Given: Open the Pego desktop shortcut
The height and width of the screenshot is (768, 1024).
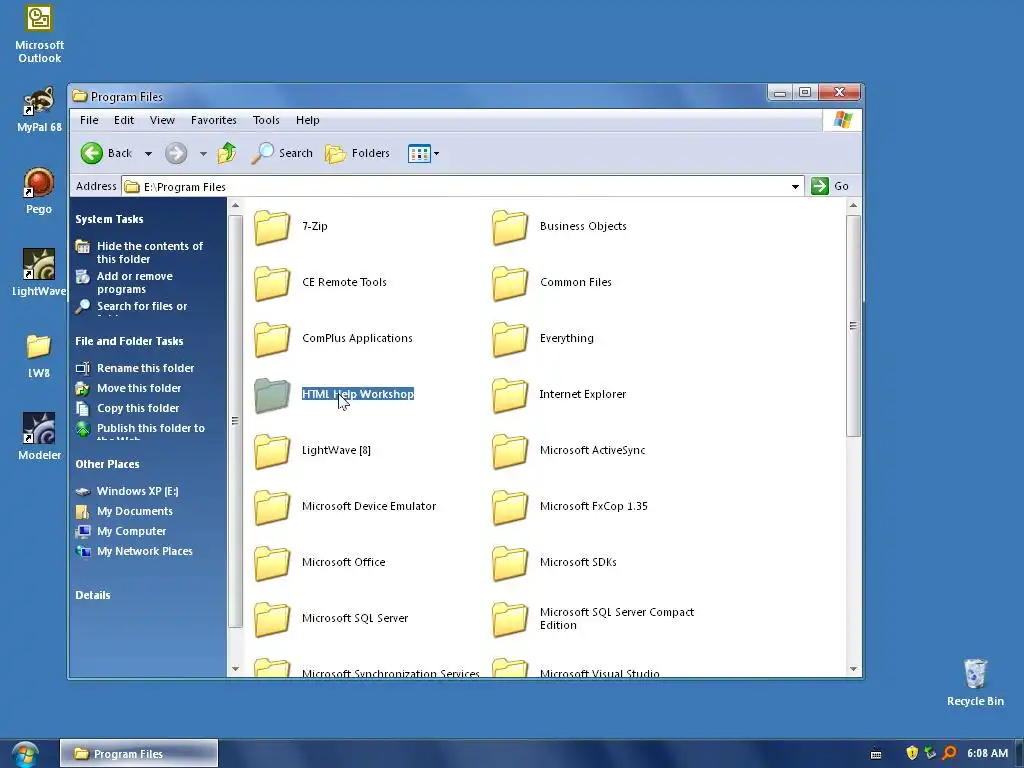Looking at the screenshot, I should pos(39,191).
